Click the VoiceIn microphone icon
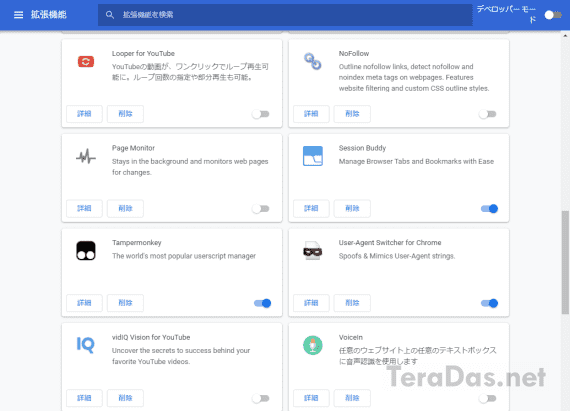The height and width of the screenshot is (411, 570). click(313, 345)
